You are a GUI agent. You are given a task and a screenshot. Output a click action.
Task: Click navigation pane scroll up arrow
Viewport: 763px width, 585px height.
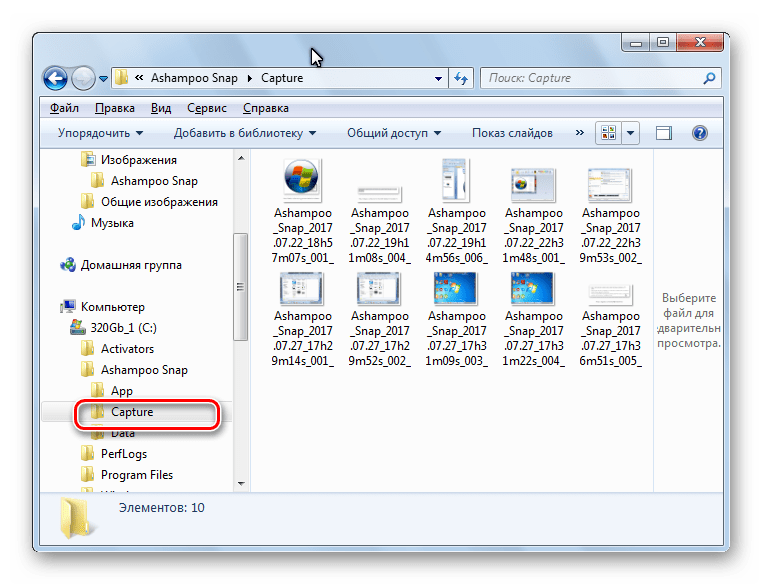tap(241, 158)
